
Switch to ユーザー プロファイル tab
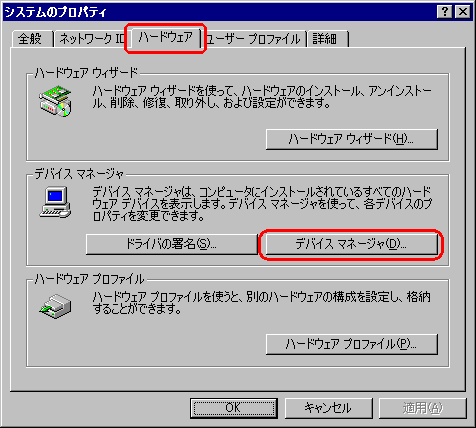255,39
